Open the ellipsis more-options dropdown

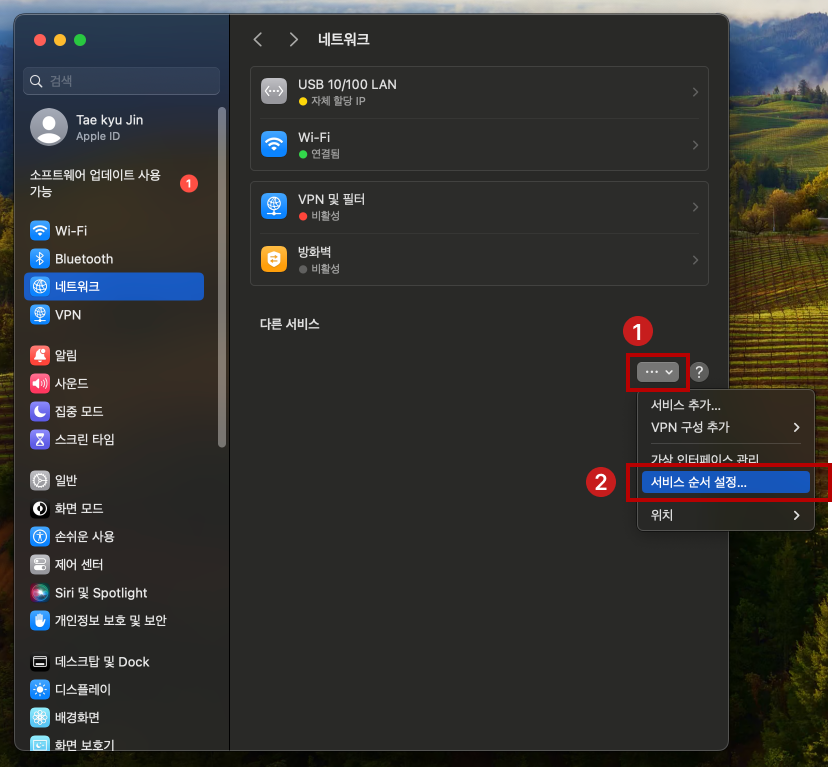click(657, 372)
